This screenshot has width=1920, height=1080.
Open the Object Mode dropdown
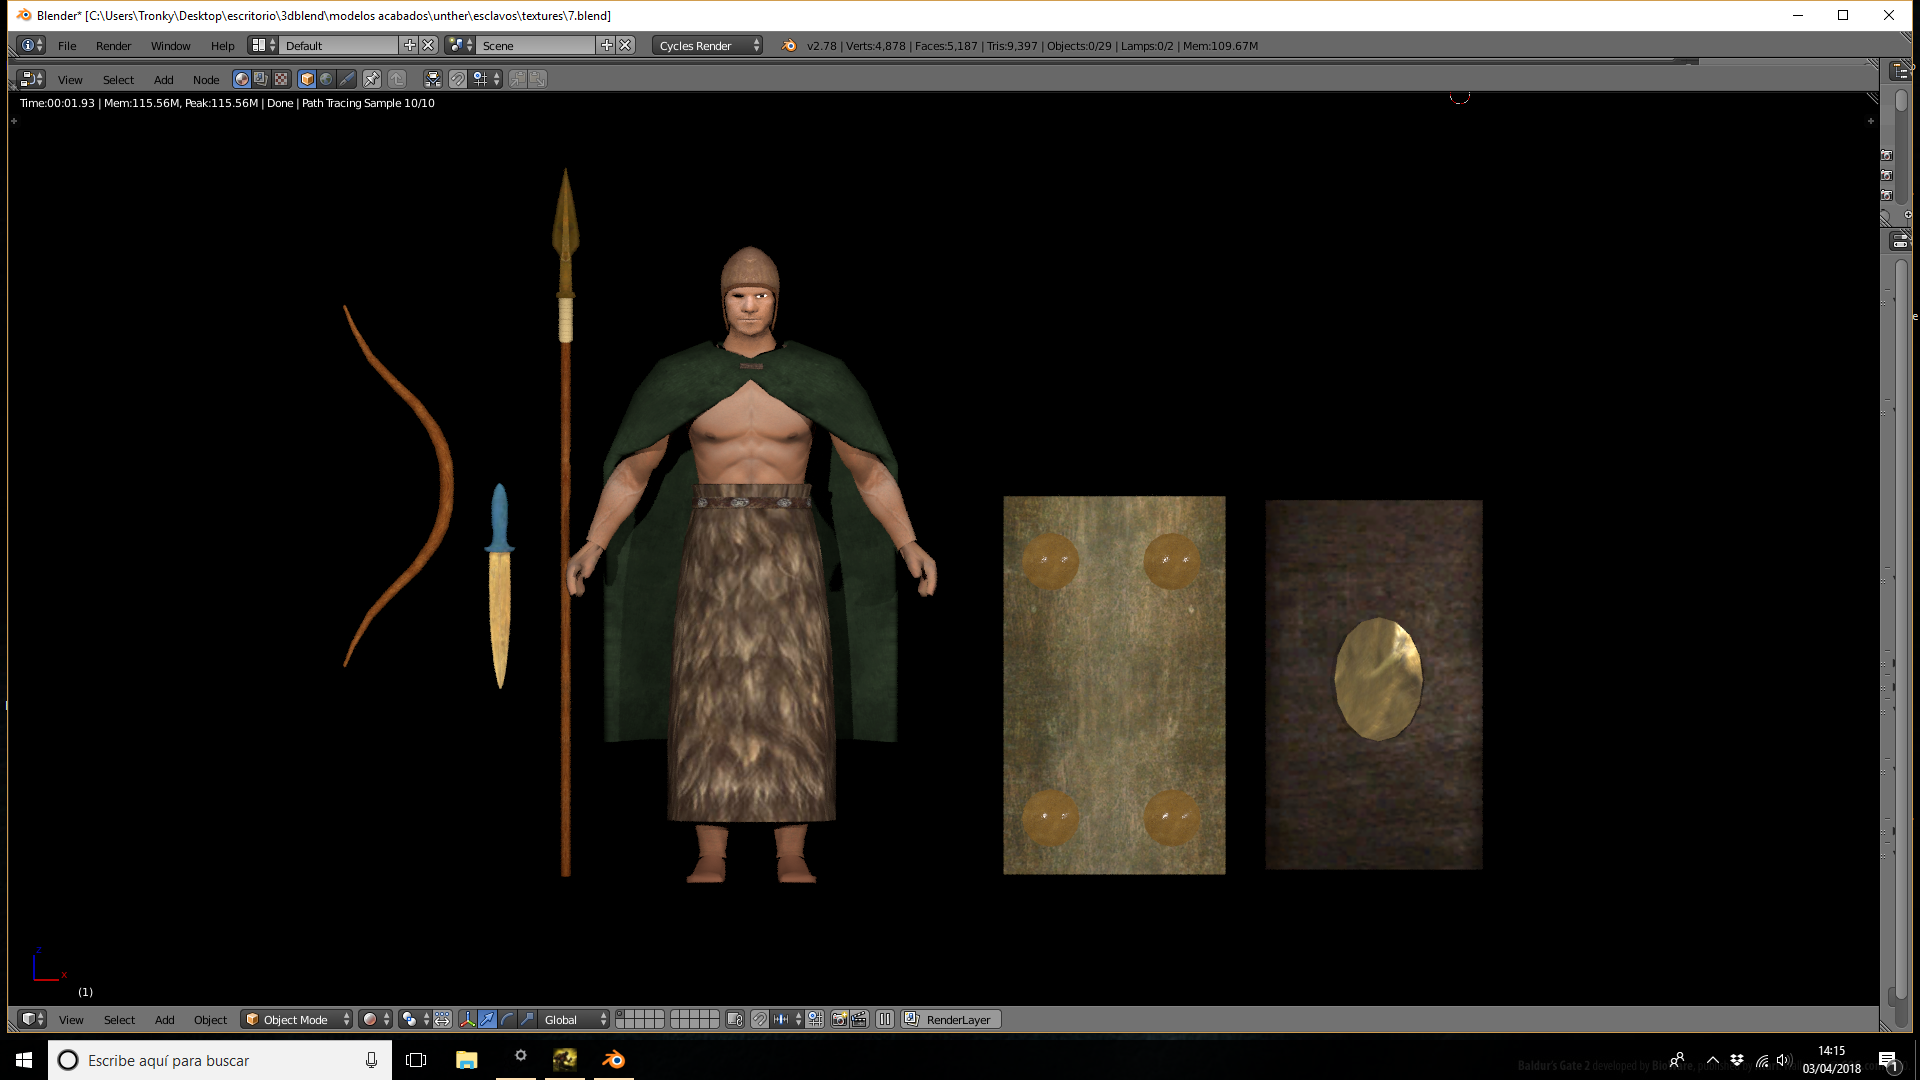coord(297,1019)
